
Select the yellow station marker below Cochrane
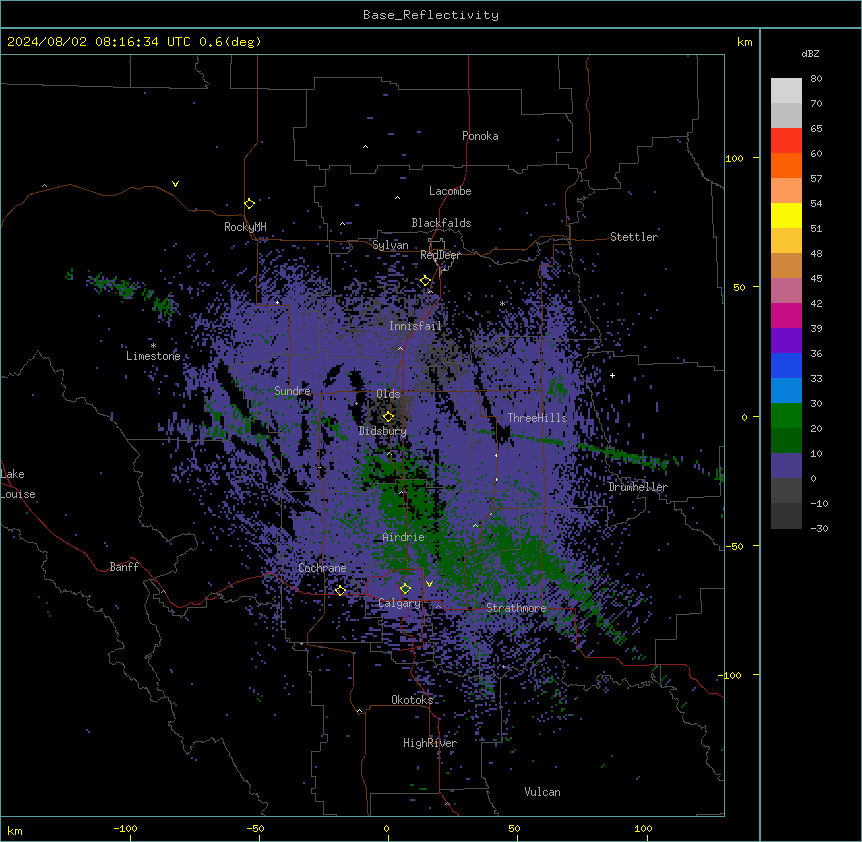(x=340, y=591)
